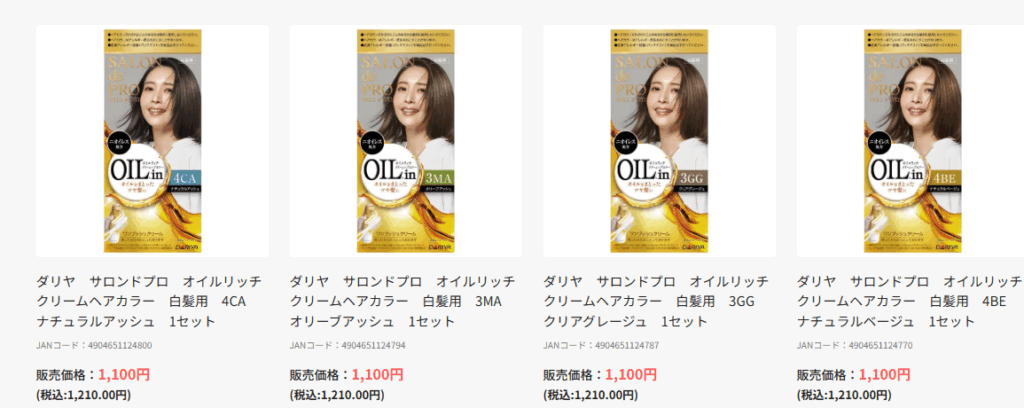Click the 1,100円 price of the 3MA item
Image resolution: width=1024 pixels, height=408 pixels.
[x=377, y=375]
